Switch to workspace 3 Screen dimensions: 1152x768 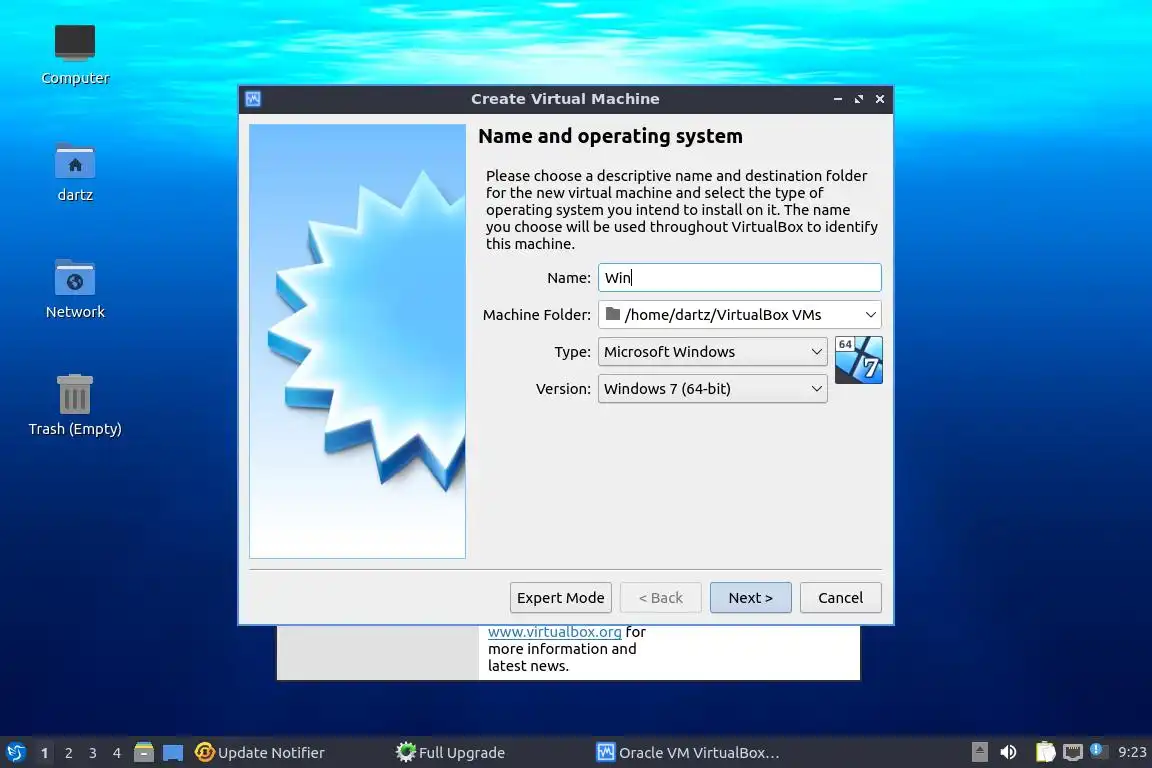pyautogui.click(x=93, y=753)
